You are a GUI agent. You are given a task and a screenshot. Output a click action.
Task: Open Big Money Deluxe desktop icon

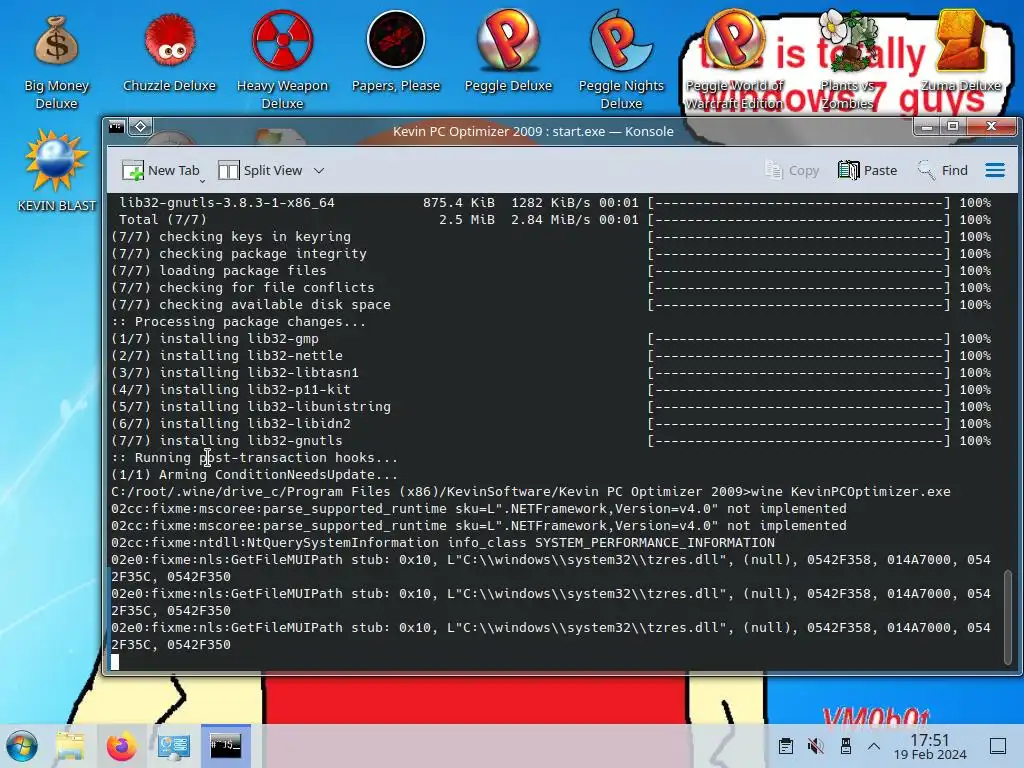click(x=57, y=62)
